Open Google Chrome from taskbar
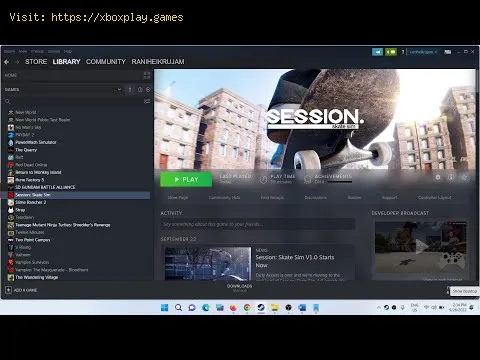This screenshot has height=360, width=480. coord(247,307)
